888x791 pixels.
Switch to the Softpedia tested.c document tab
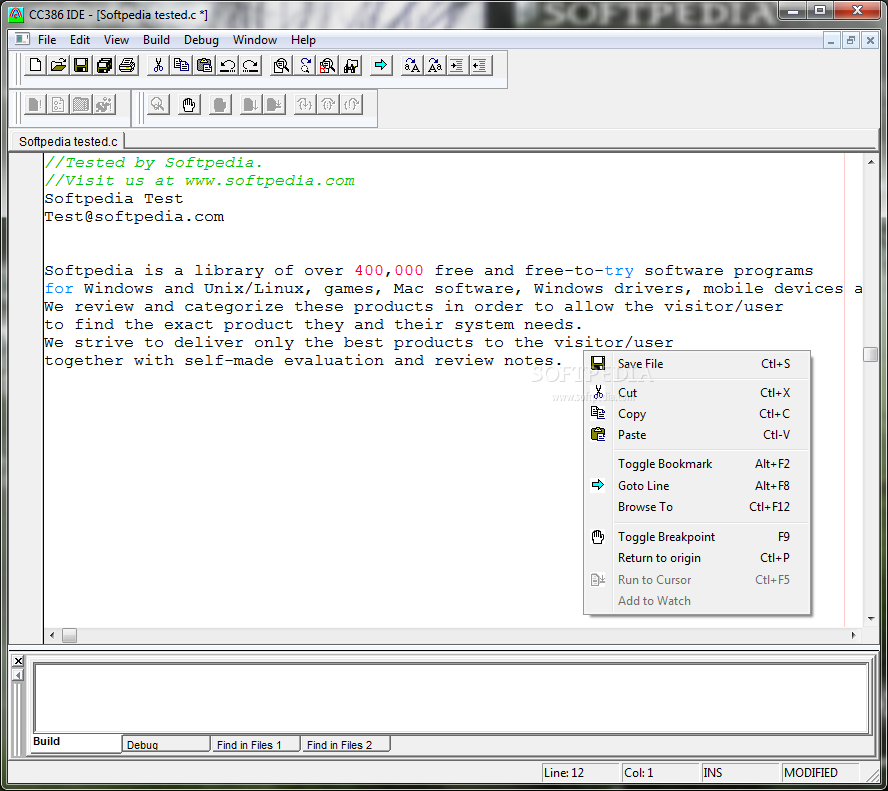coord(68,142)
